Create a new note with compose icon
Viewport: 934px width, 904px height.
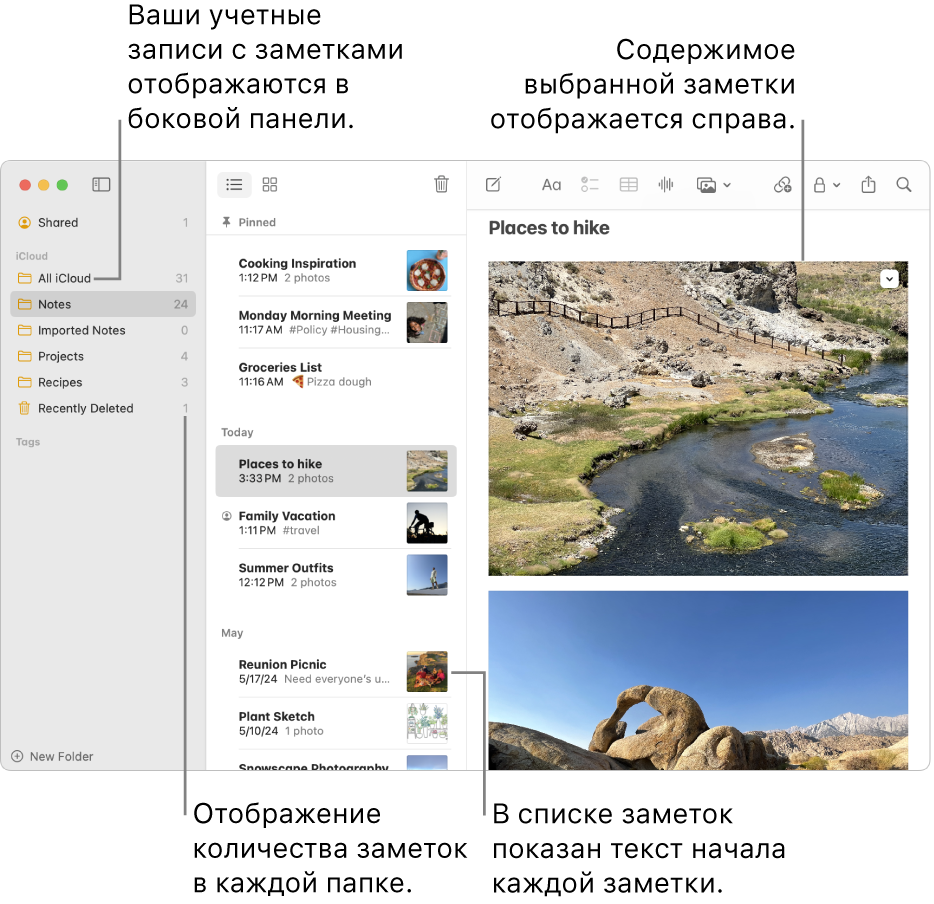pos(493,185)
